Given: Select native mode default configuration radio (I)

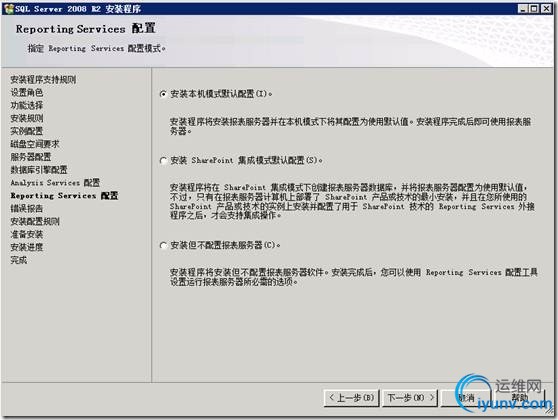Looking at the screenshot, I should [x=163, y=94].
